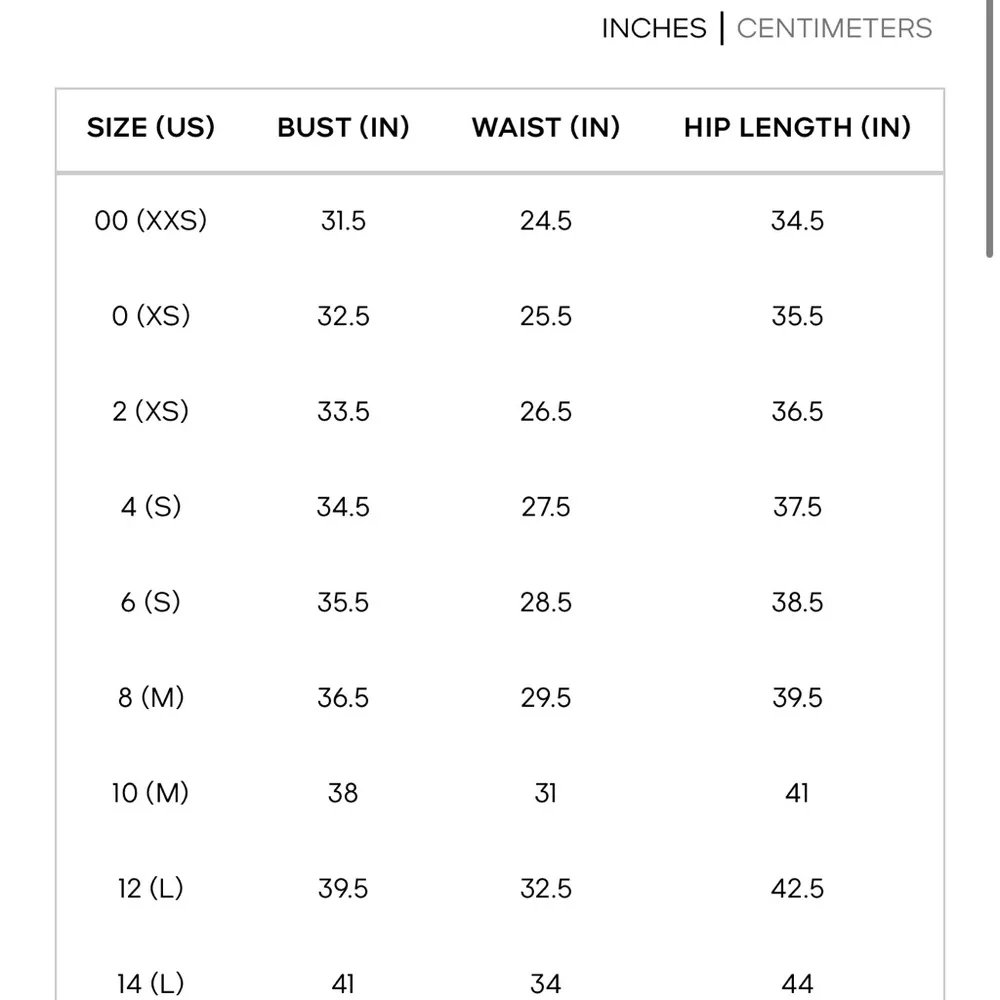
Task: Select the 12 (L) size row label
Action: pos(151,888)
